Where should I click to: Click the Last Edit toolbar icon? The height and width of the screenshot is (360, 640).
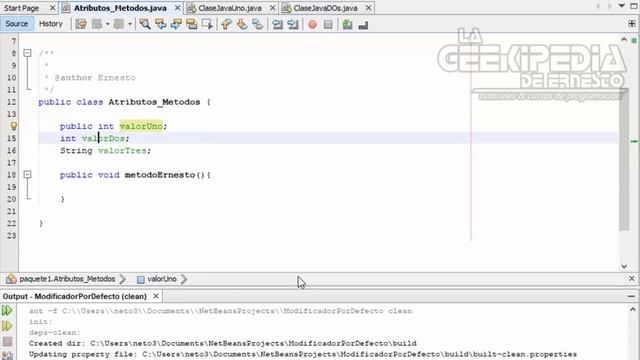click(x=81, y=24)
